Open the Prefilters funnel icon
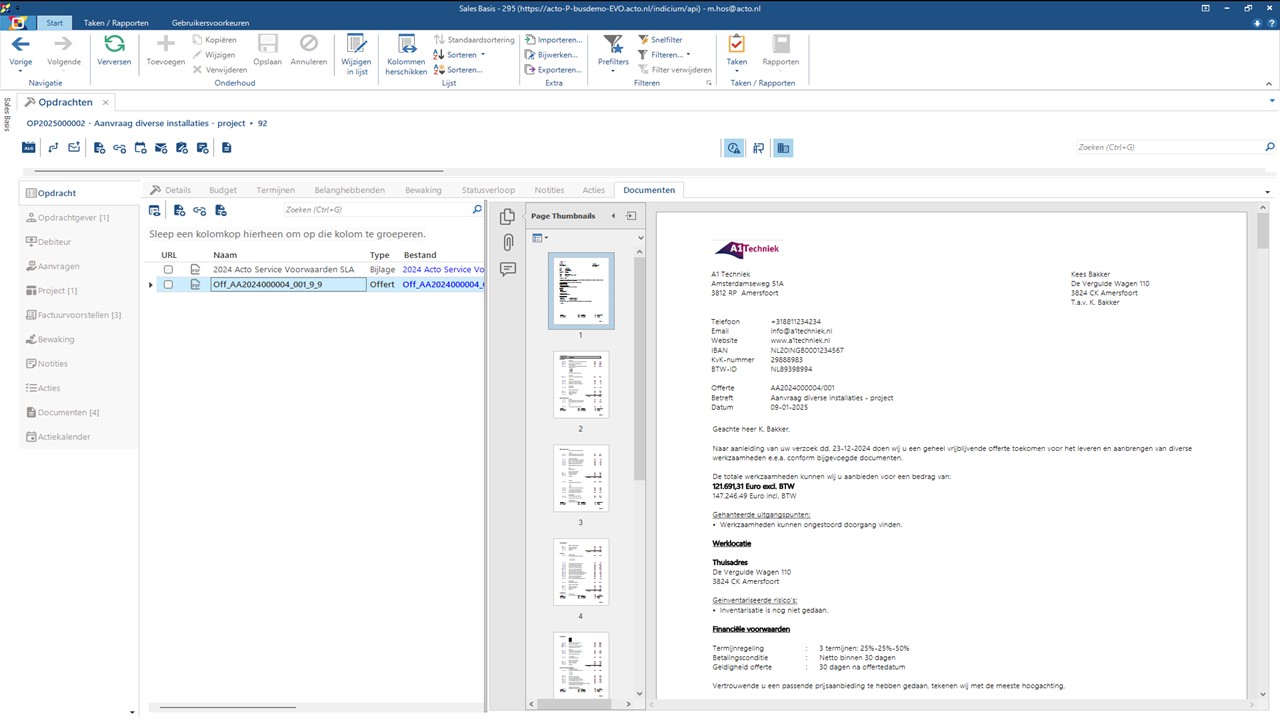The image size is (1280, 720). pyautogui.click(x=613, y=44)
